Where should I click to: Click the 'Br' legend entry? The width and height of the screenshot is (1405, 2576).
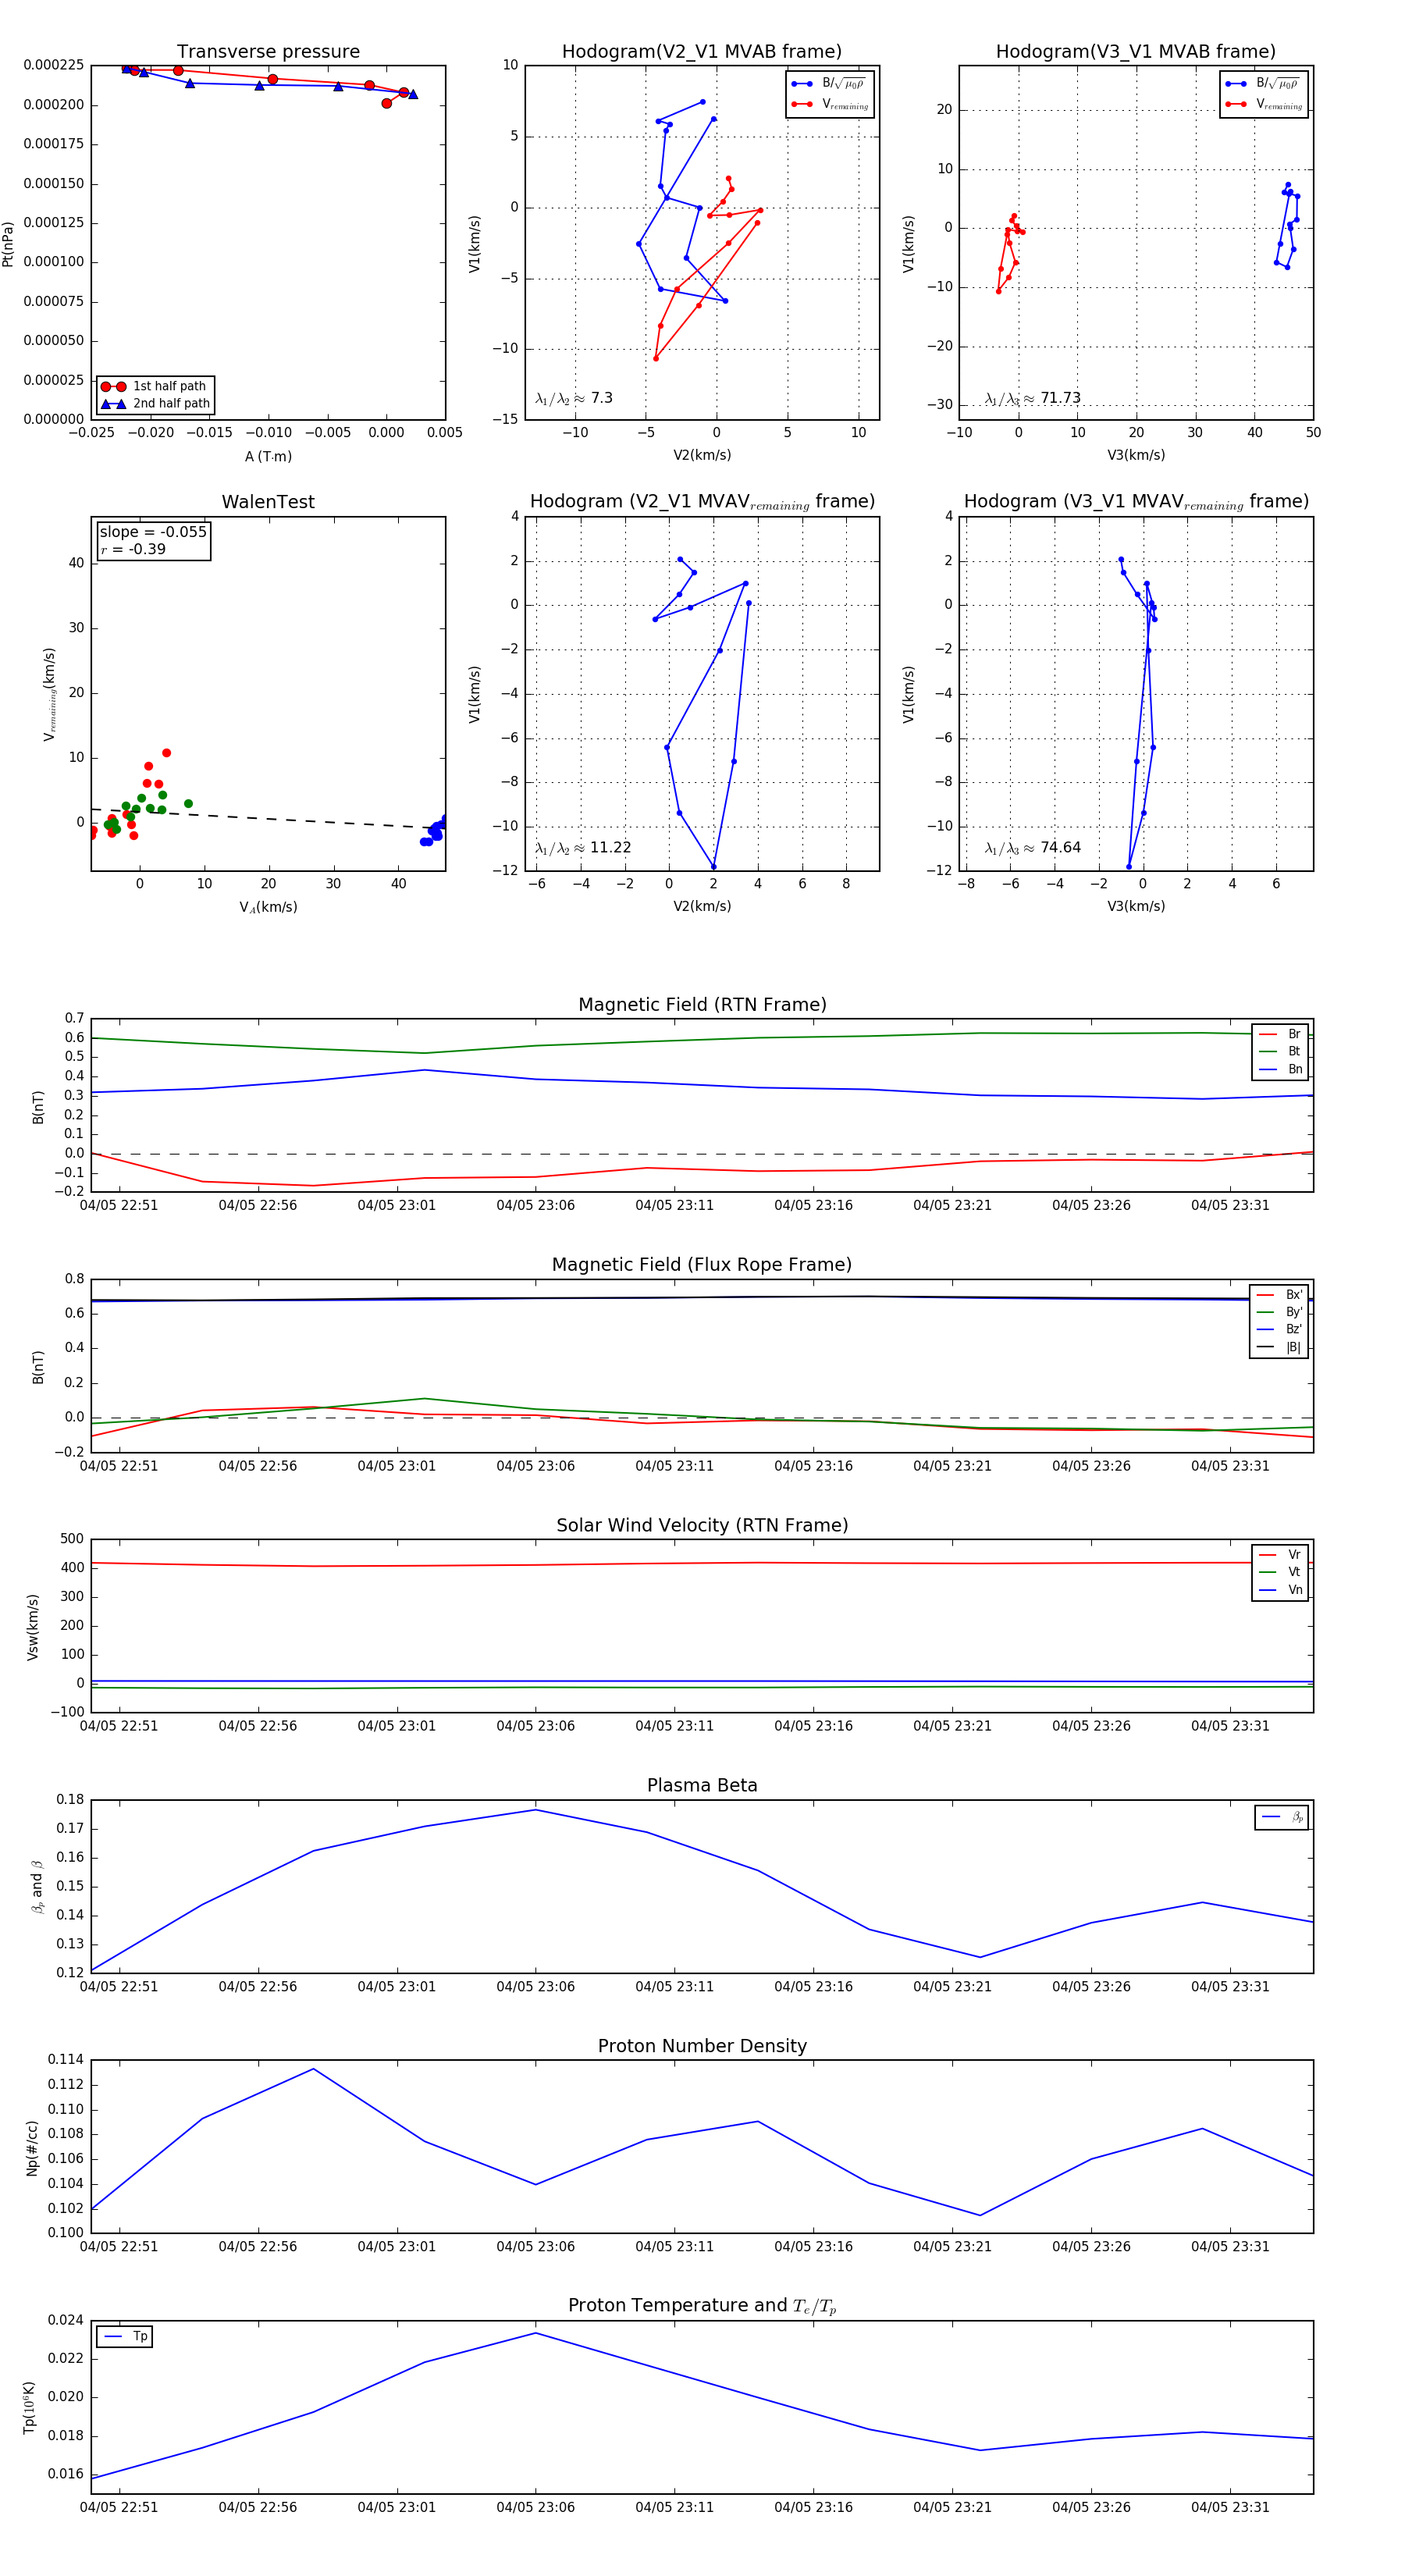tap(1280, 1034)
